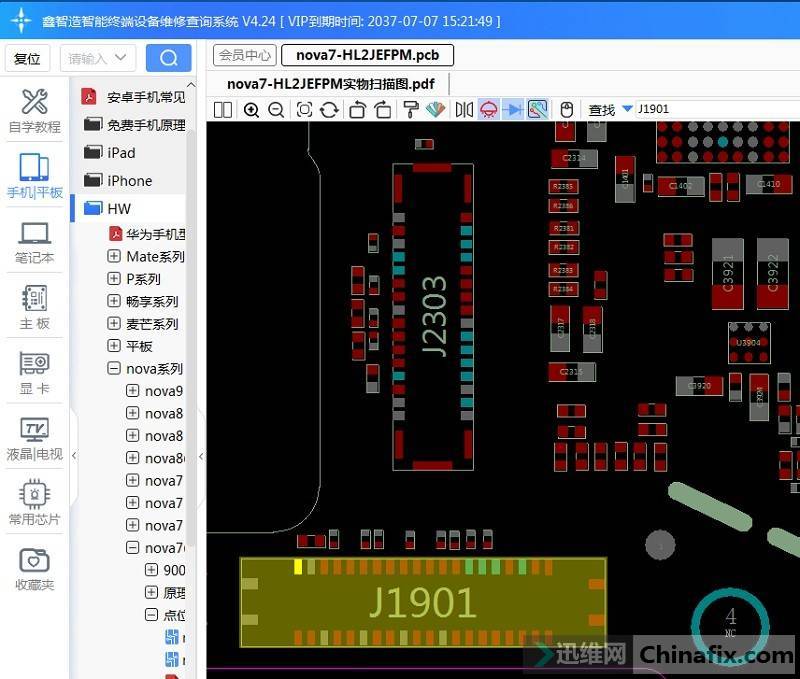800x679 pixels.
Task: Click the fit-to-window view icon
Action: coord(304,109)
